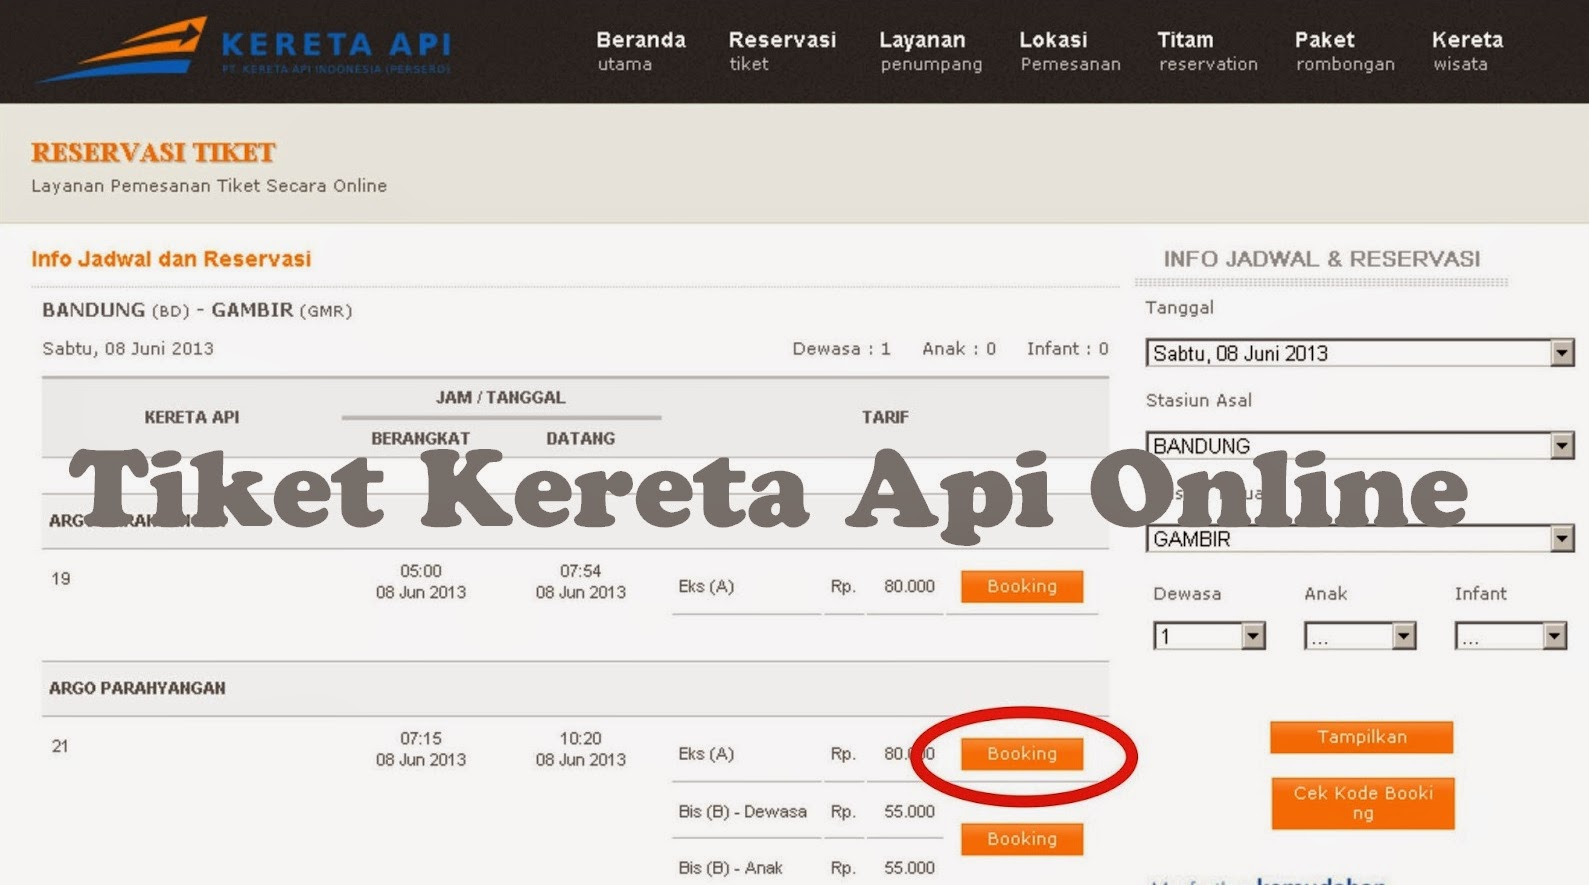Select the 'KERETA API' column header
1589x885 pixels.
(191, 417)
